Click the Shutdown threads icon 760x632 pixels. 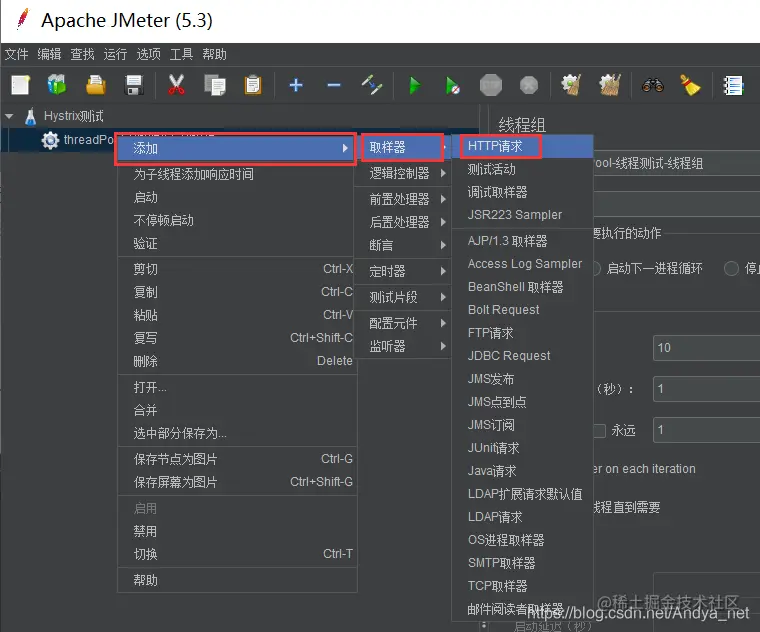(x=528, y=86)
